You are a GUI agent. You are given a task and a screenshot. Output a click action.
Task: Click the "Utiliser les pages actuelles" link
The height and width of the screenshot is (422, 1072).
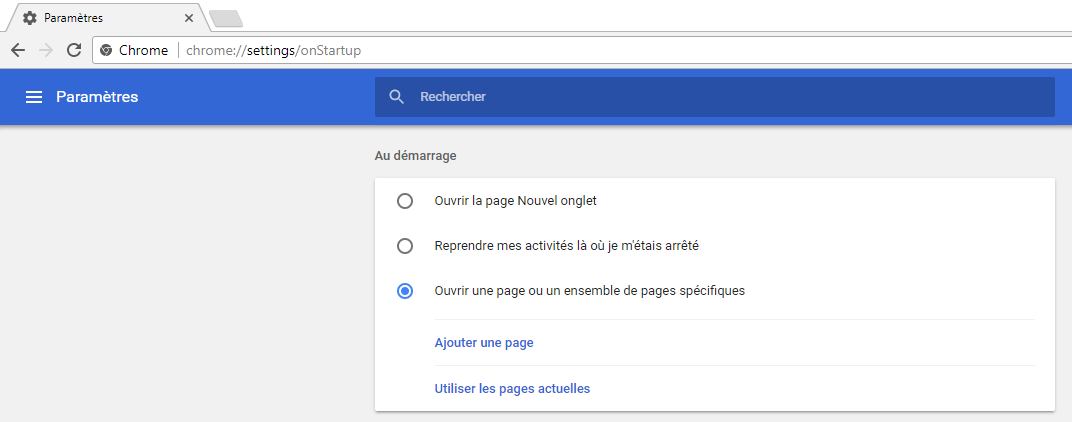(x=512, y=388)
